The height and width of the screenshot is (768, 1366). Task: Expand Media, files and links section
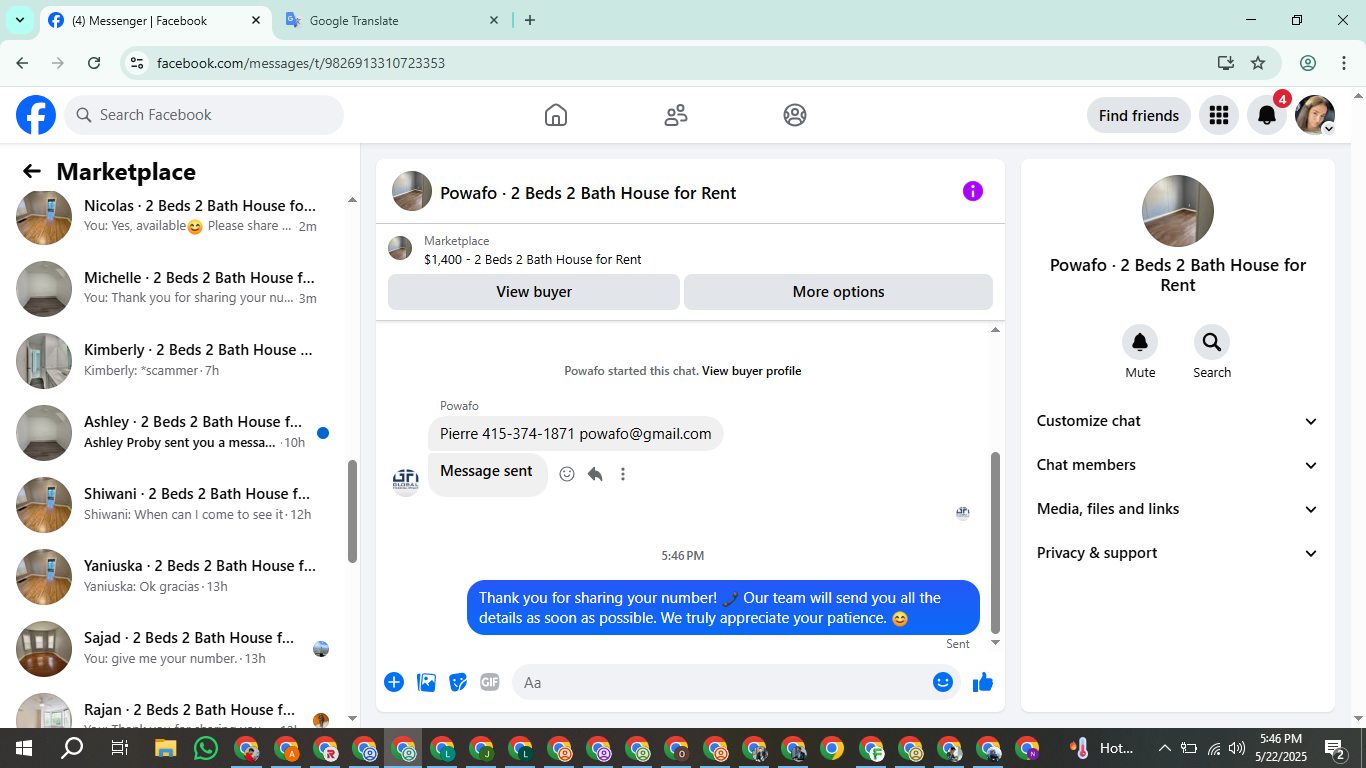coord(1178,509)
